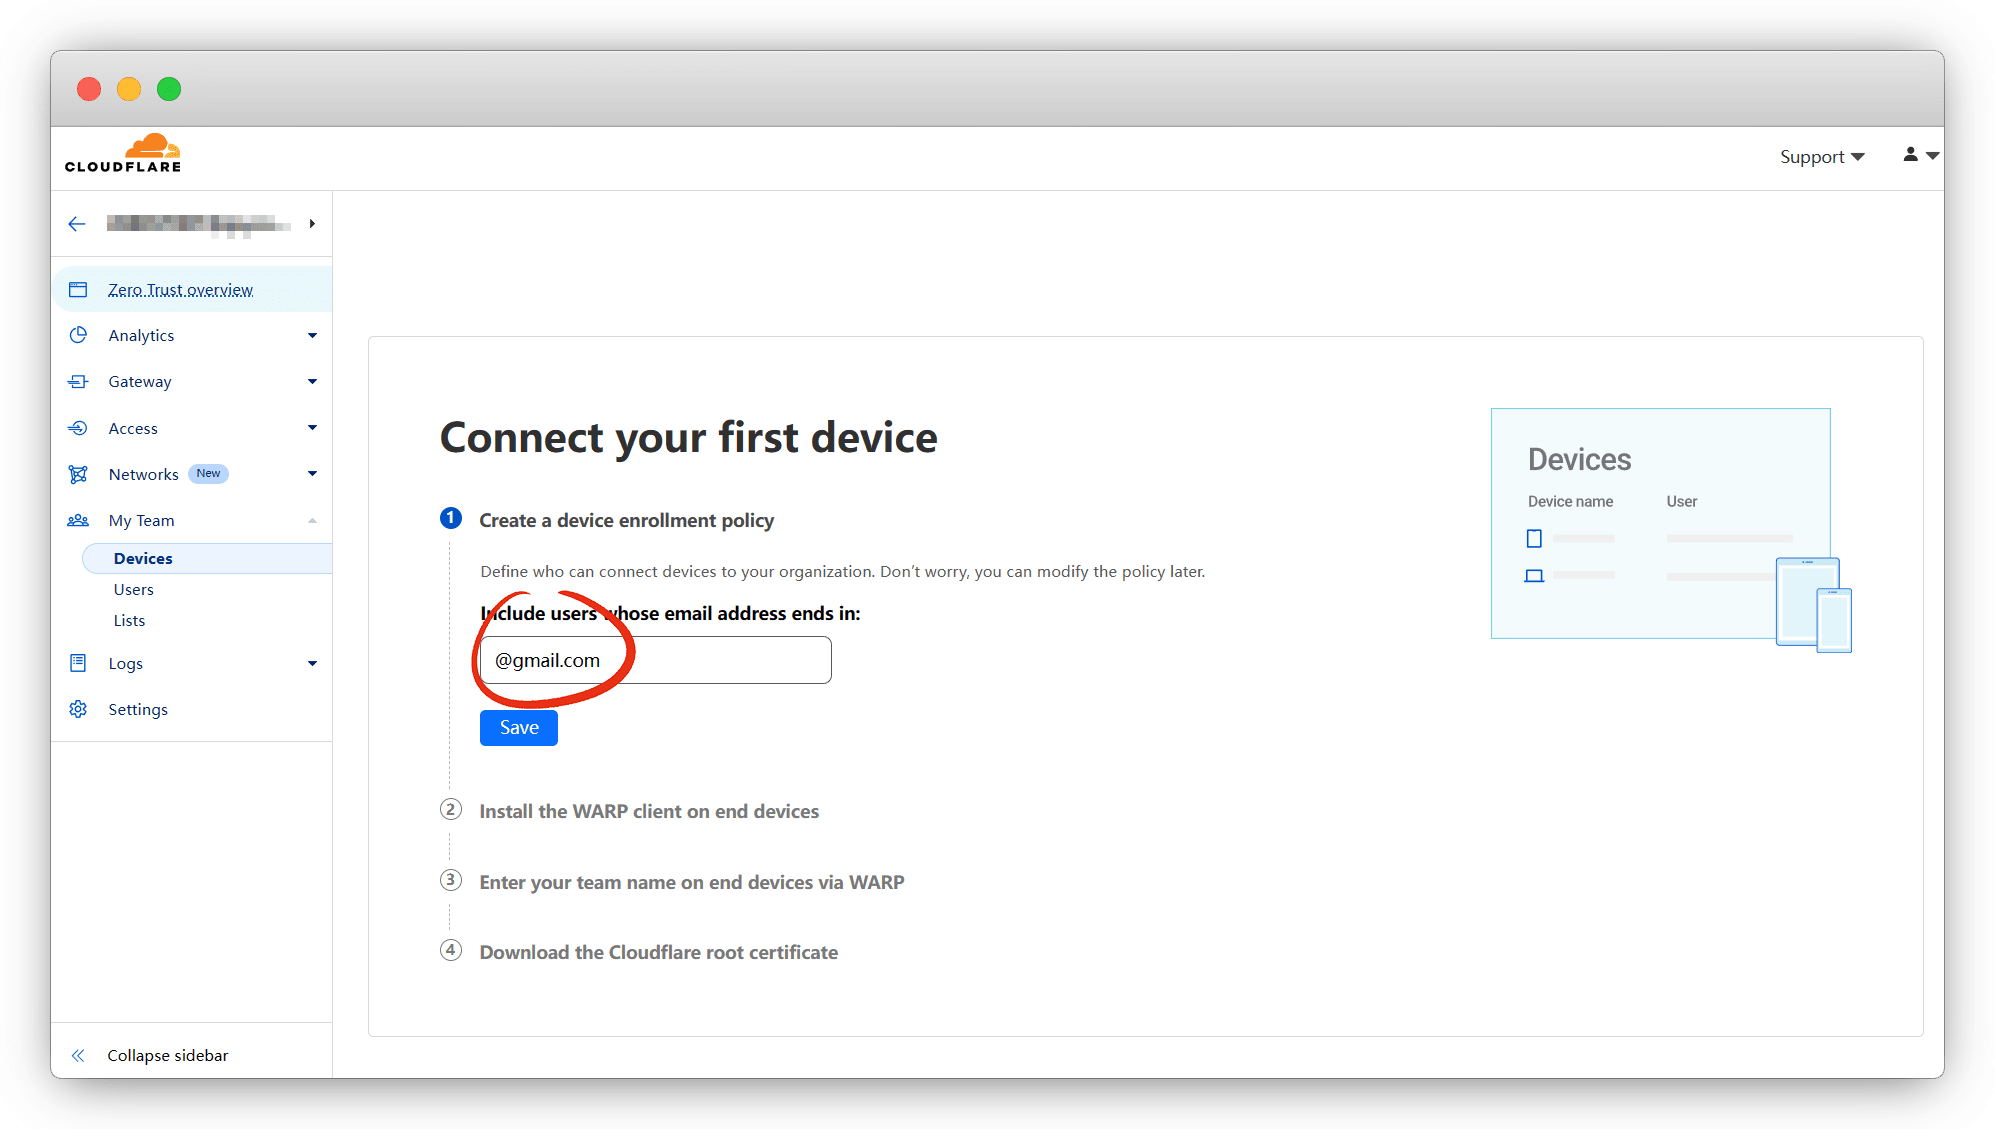The height and width of the screenshot is (1129, 1995).
Task: Open Gateway in the sidebar
Action: (x=140, y=381)
